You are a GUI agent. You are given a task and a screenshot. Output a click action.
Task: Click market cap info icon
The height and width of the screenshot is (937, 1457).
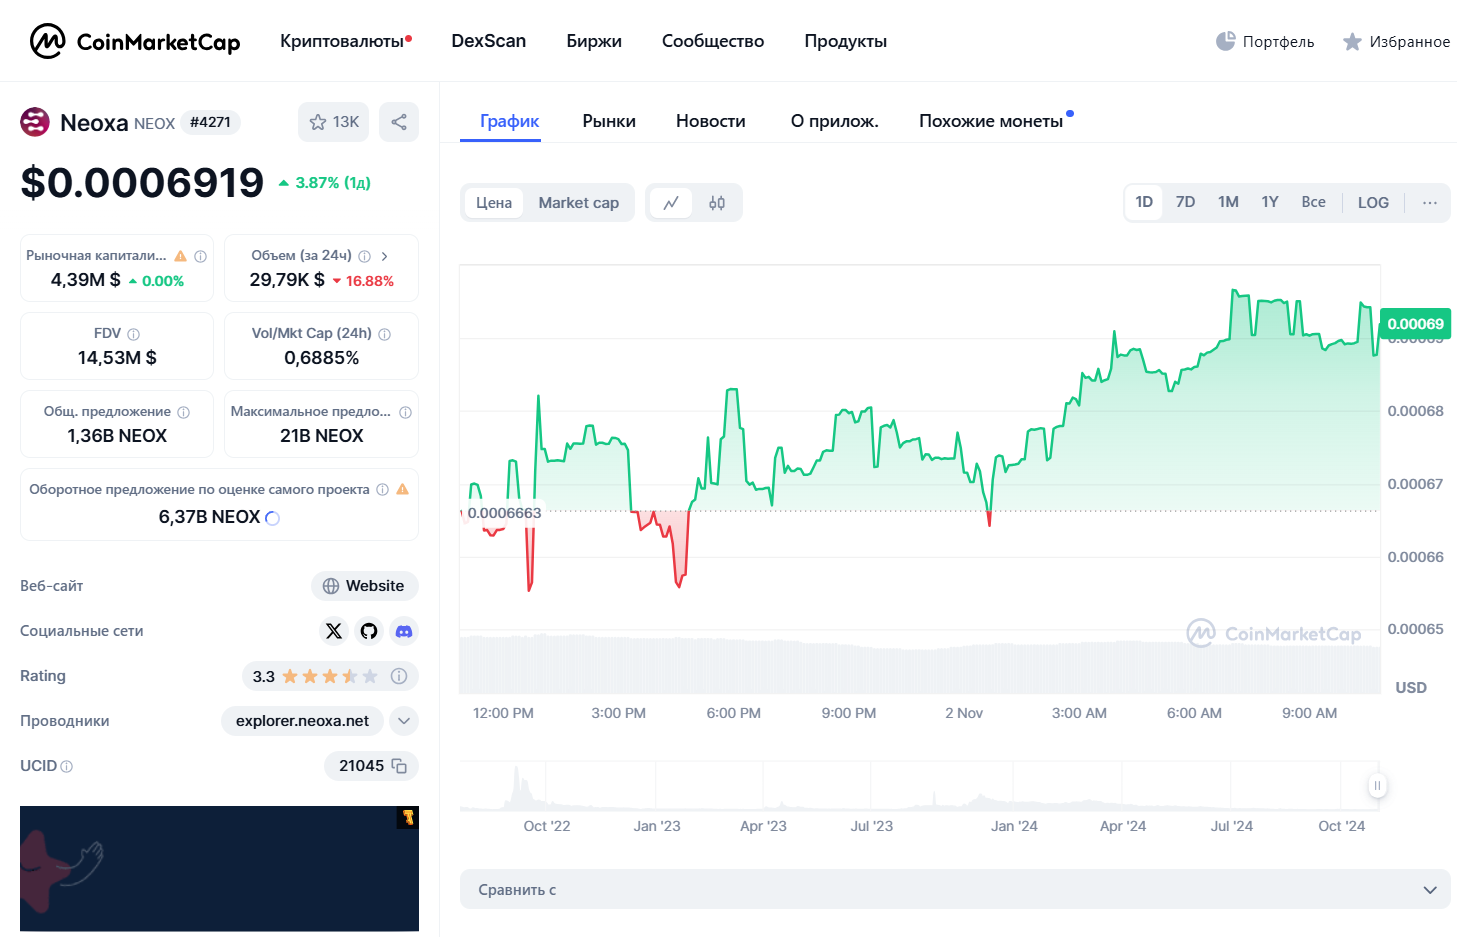coord(201,256)
